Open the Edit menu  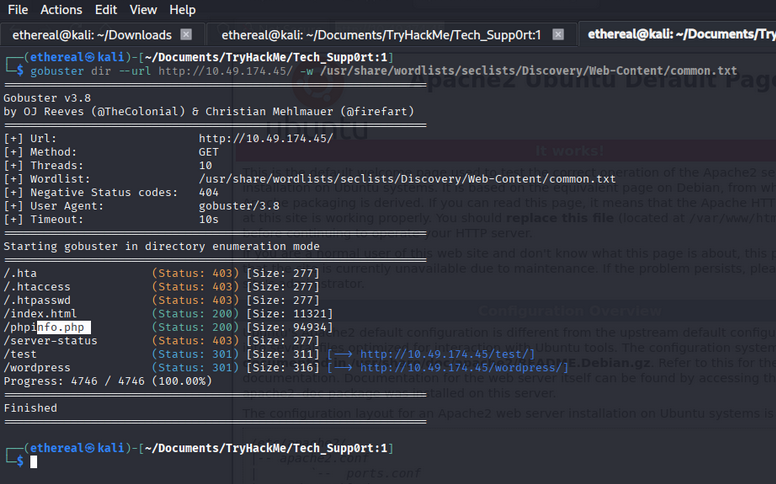click(x=106, y=10)
